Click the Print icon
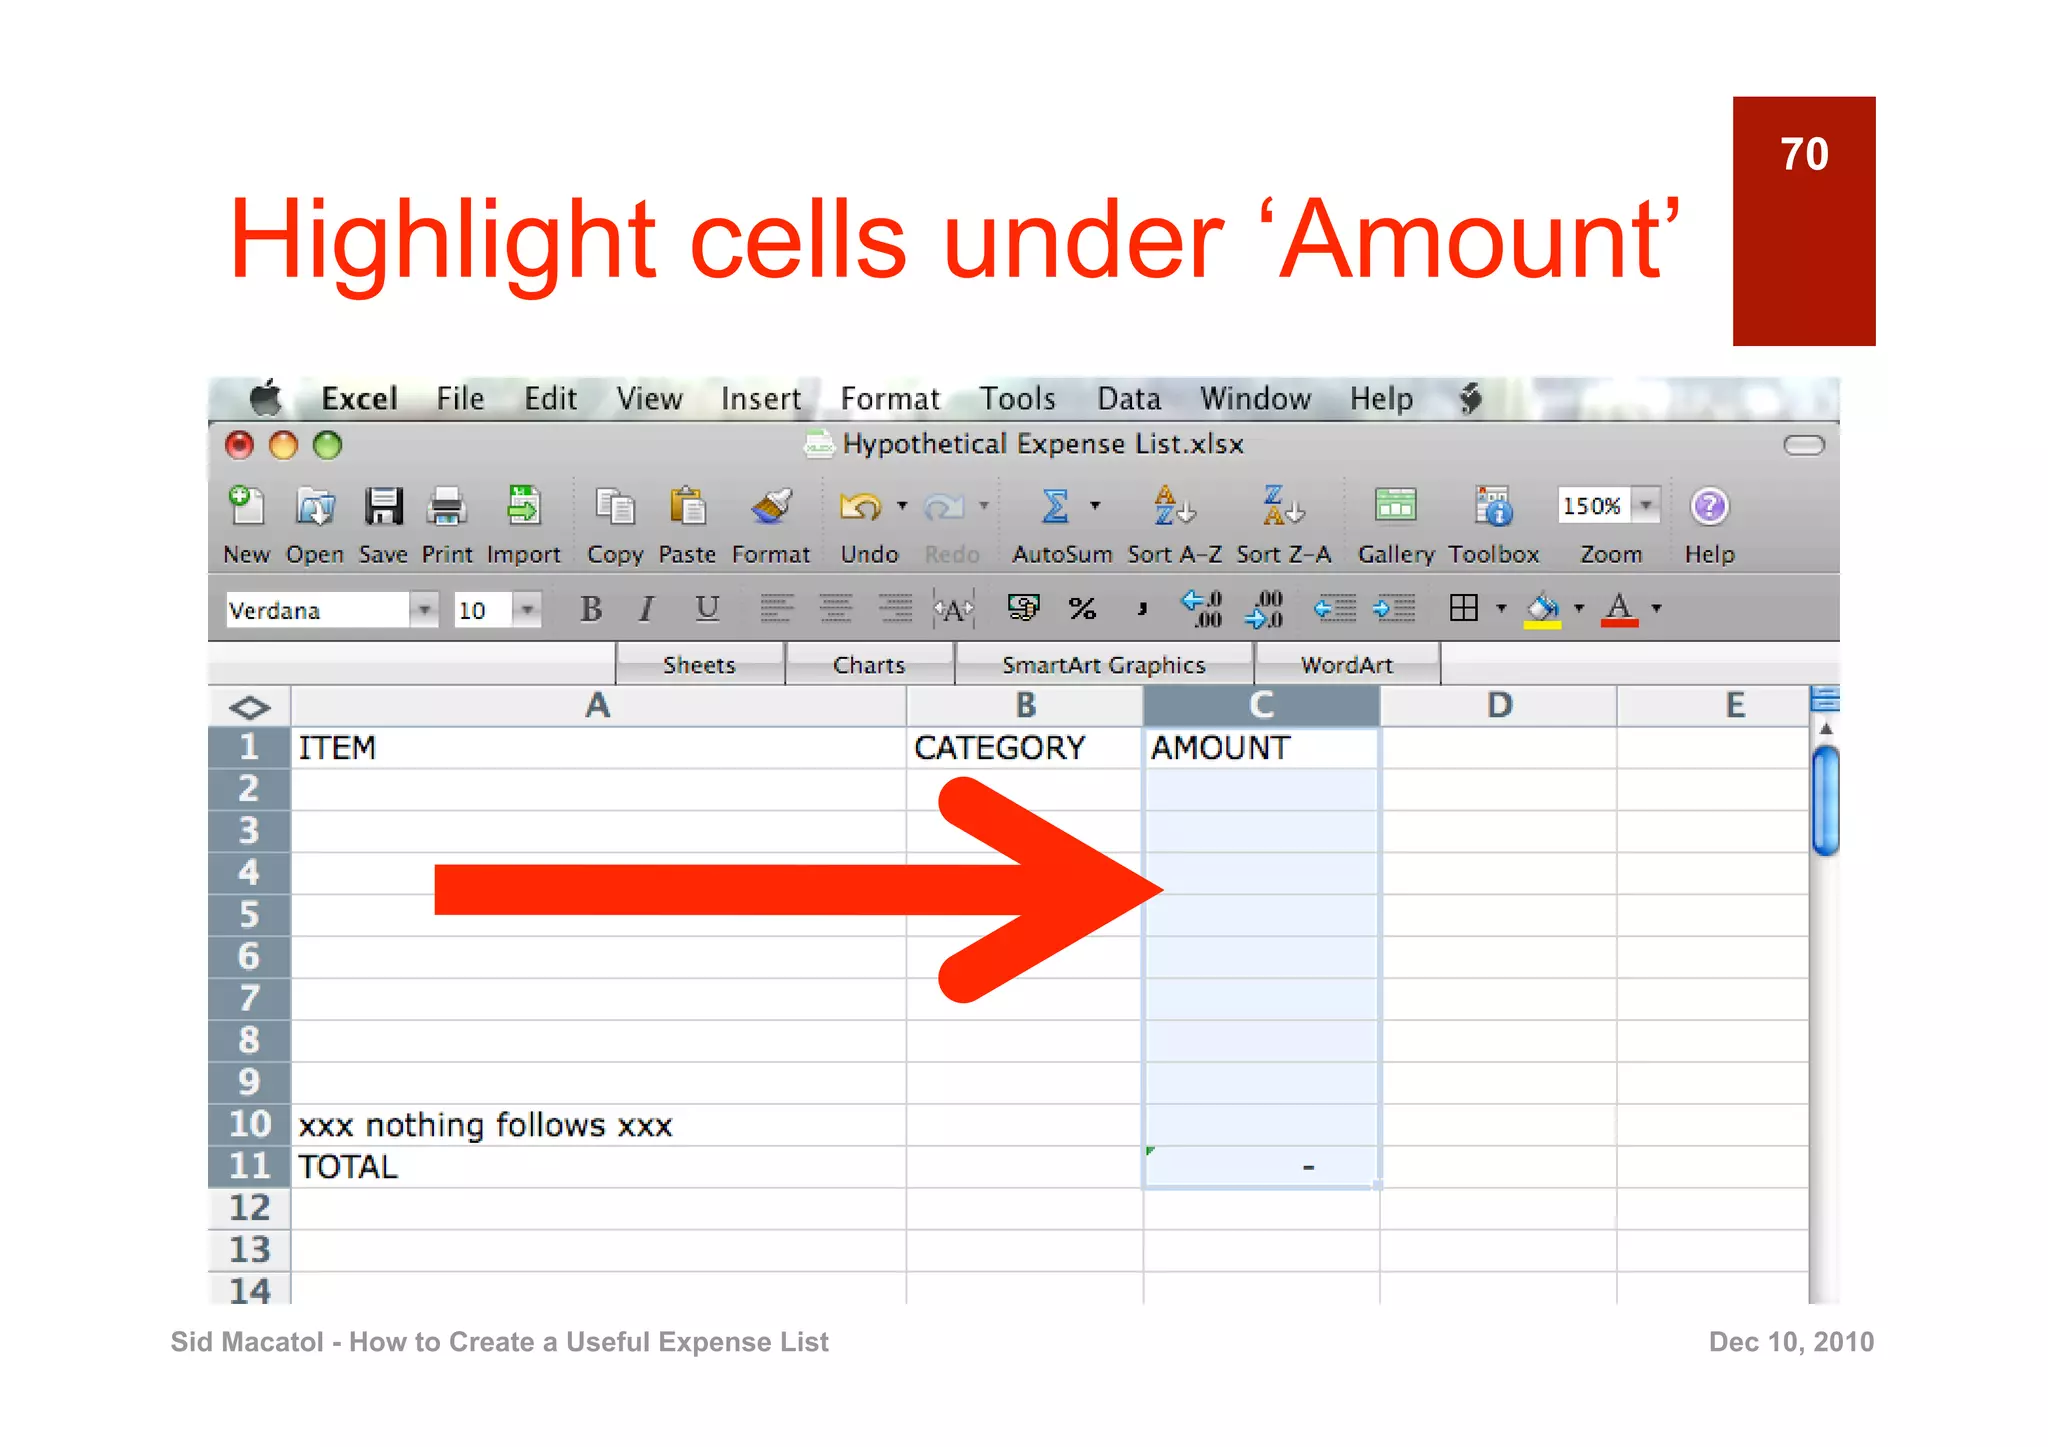2048x1447 pixels. point(446,507)
